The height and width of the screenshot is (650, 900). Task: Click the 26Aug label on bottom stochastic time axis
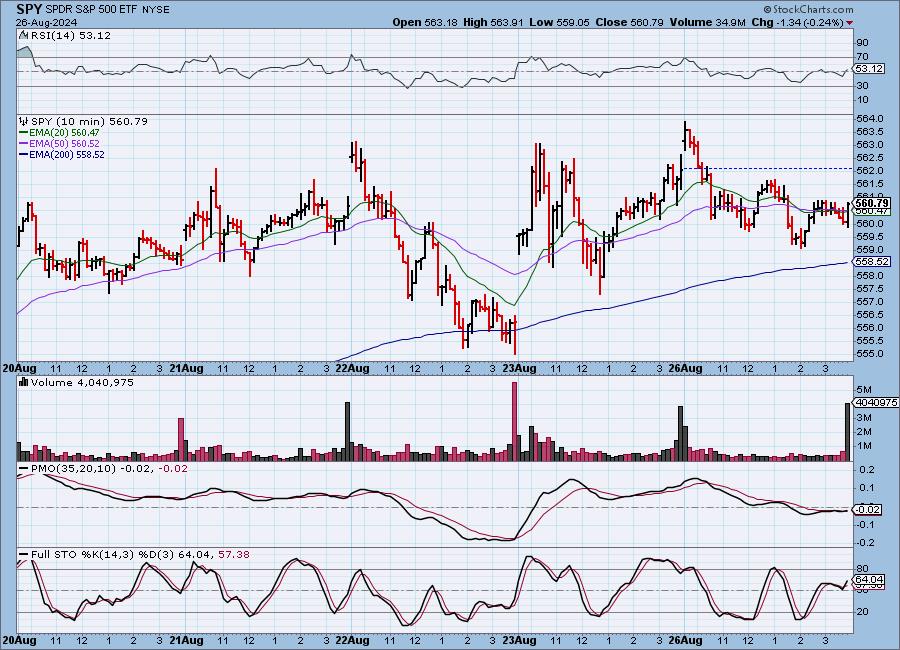coord(685,640)
